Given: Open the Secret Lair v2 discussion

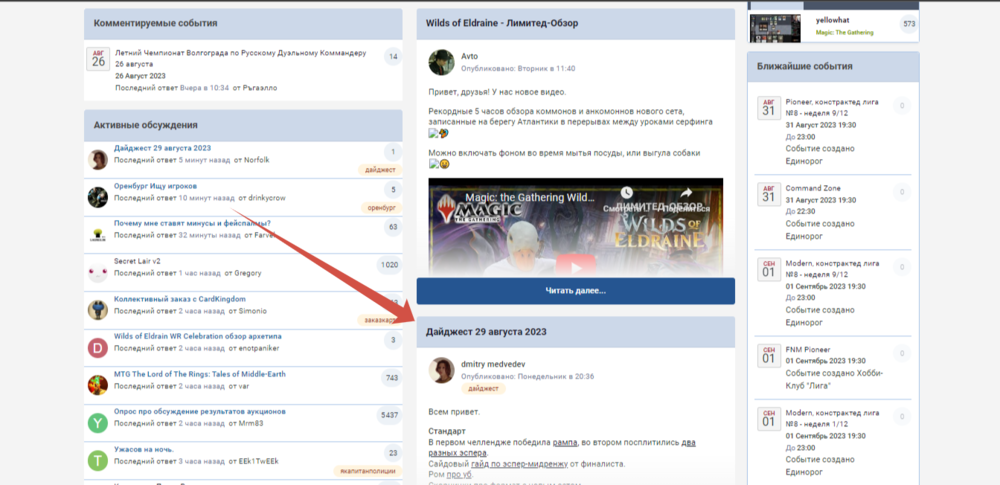Looking at the screenshot, I should tap(138, 261).
